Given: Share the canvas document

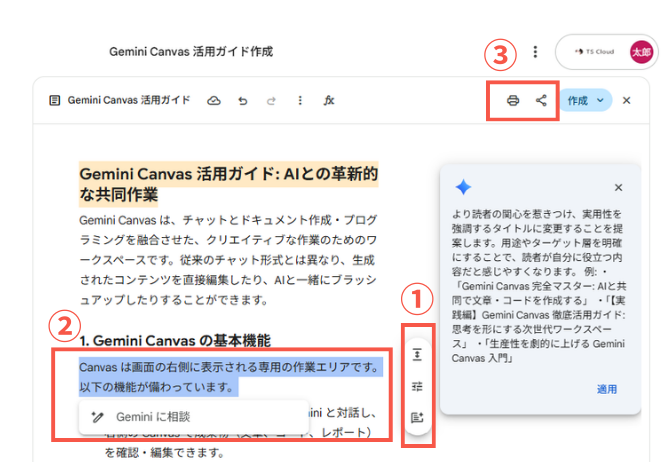Looking at the screenshot, I should (541, 101).
